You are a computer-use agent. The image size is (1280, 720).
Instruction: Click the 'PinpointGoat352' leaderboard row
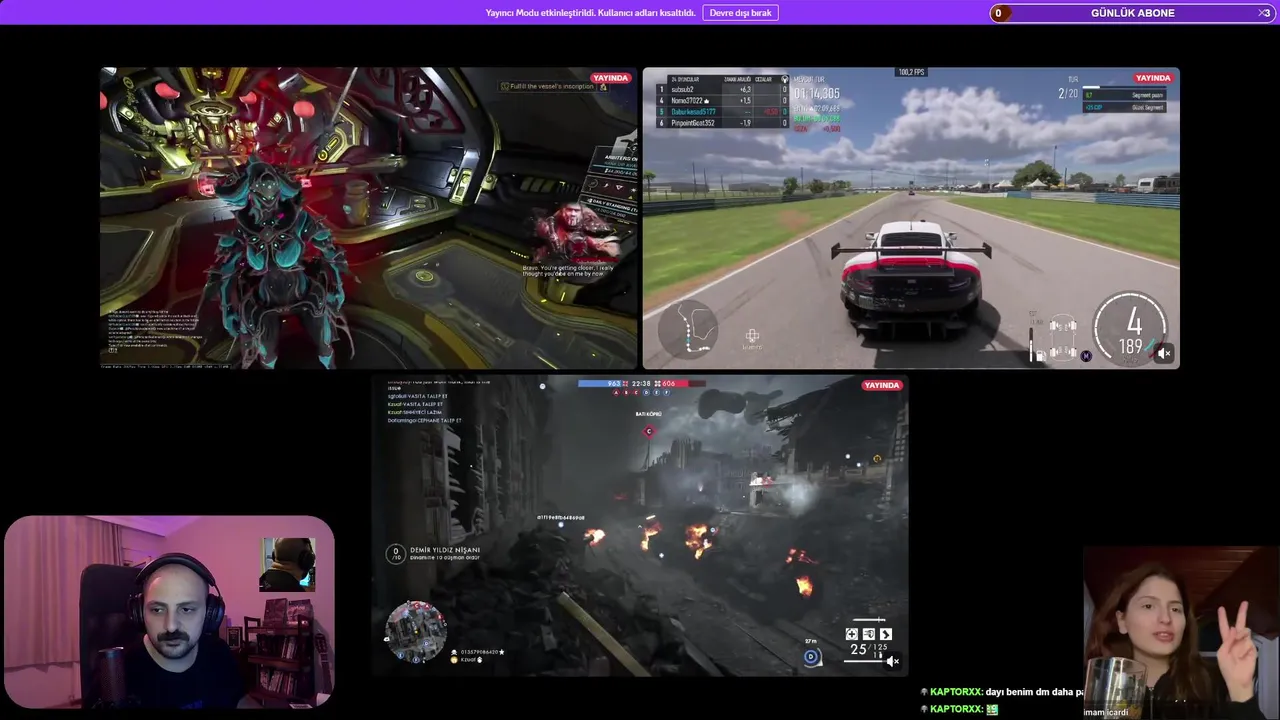(x=721, y=122)
